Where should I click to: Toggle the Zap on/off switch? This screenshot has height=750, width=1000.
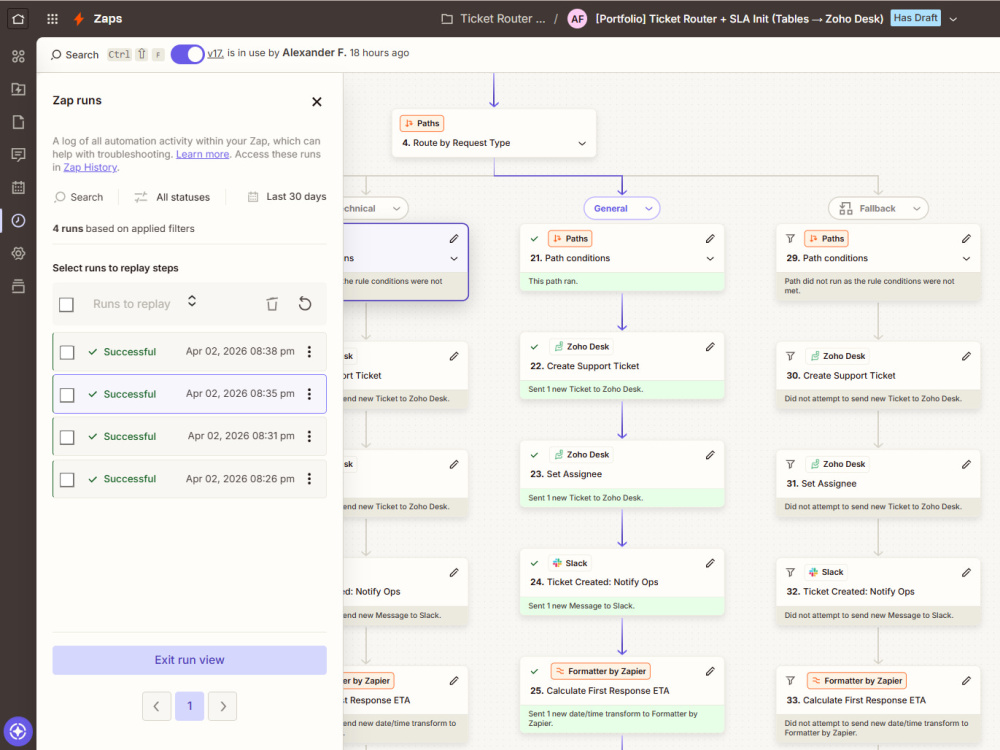[x=187, y=54]
